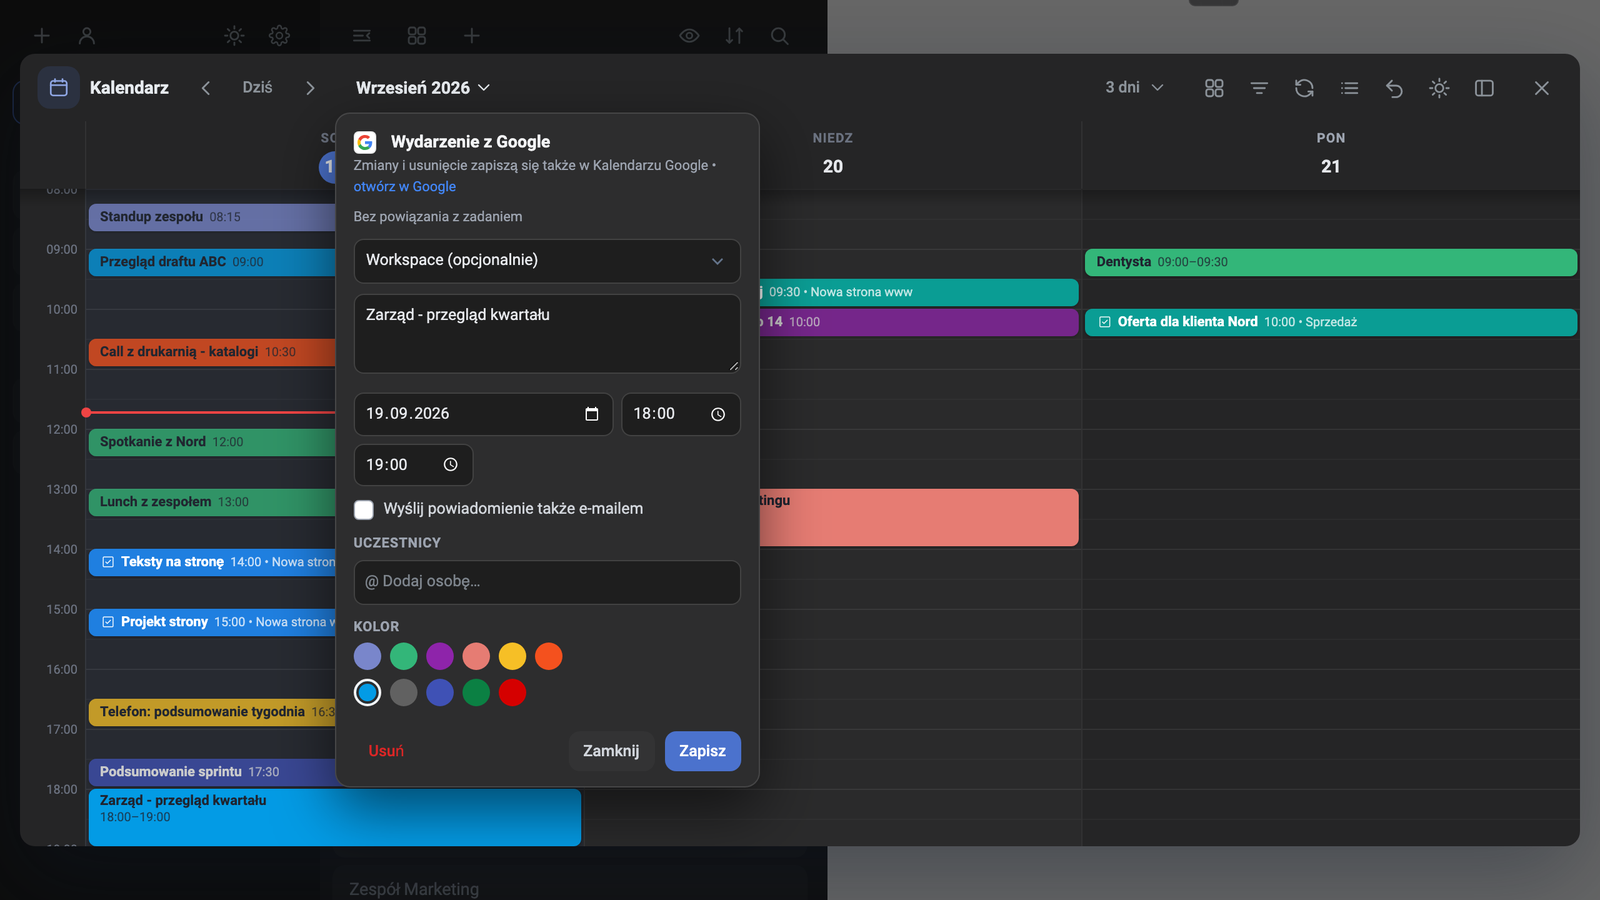The image size is (1600, 900).
Task: Click the clock icon in the 18:00 field
Action: pyautogui.click(x=718, y=414)
